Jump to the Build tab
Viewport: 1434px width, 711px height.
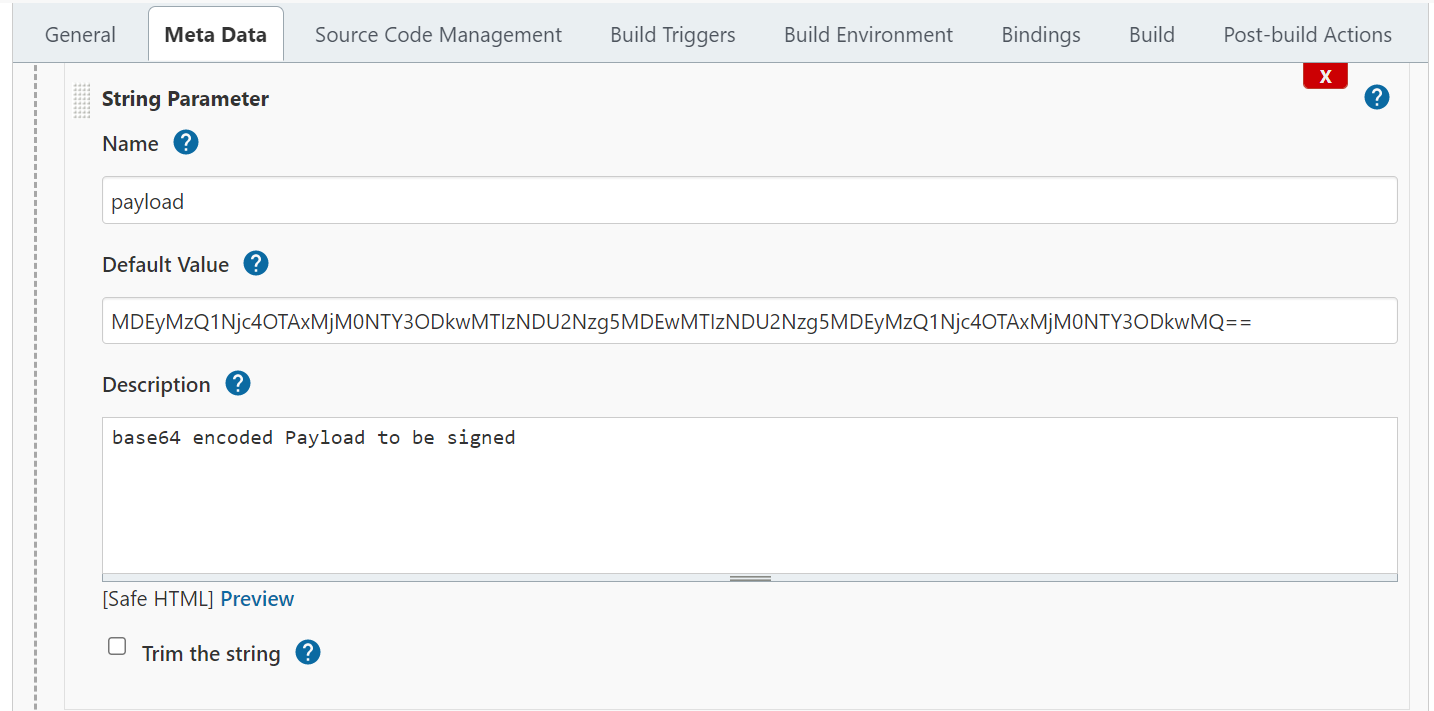click(1152, 35)
